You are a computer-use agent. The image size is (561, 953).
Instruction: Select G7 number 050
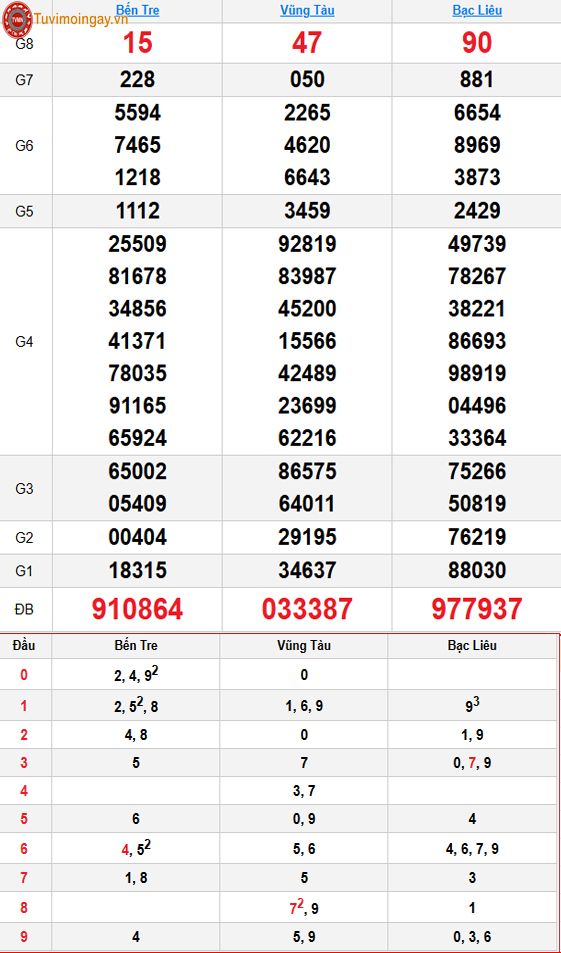[x=307, y=80]
